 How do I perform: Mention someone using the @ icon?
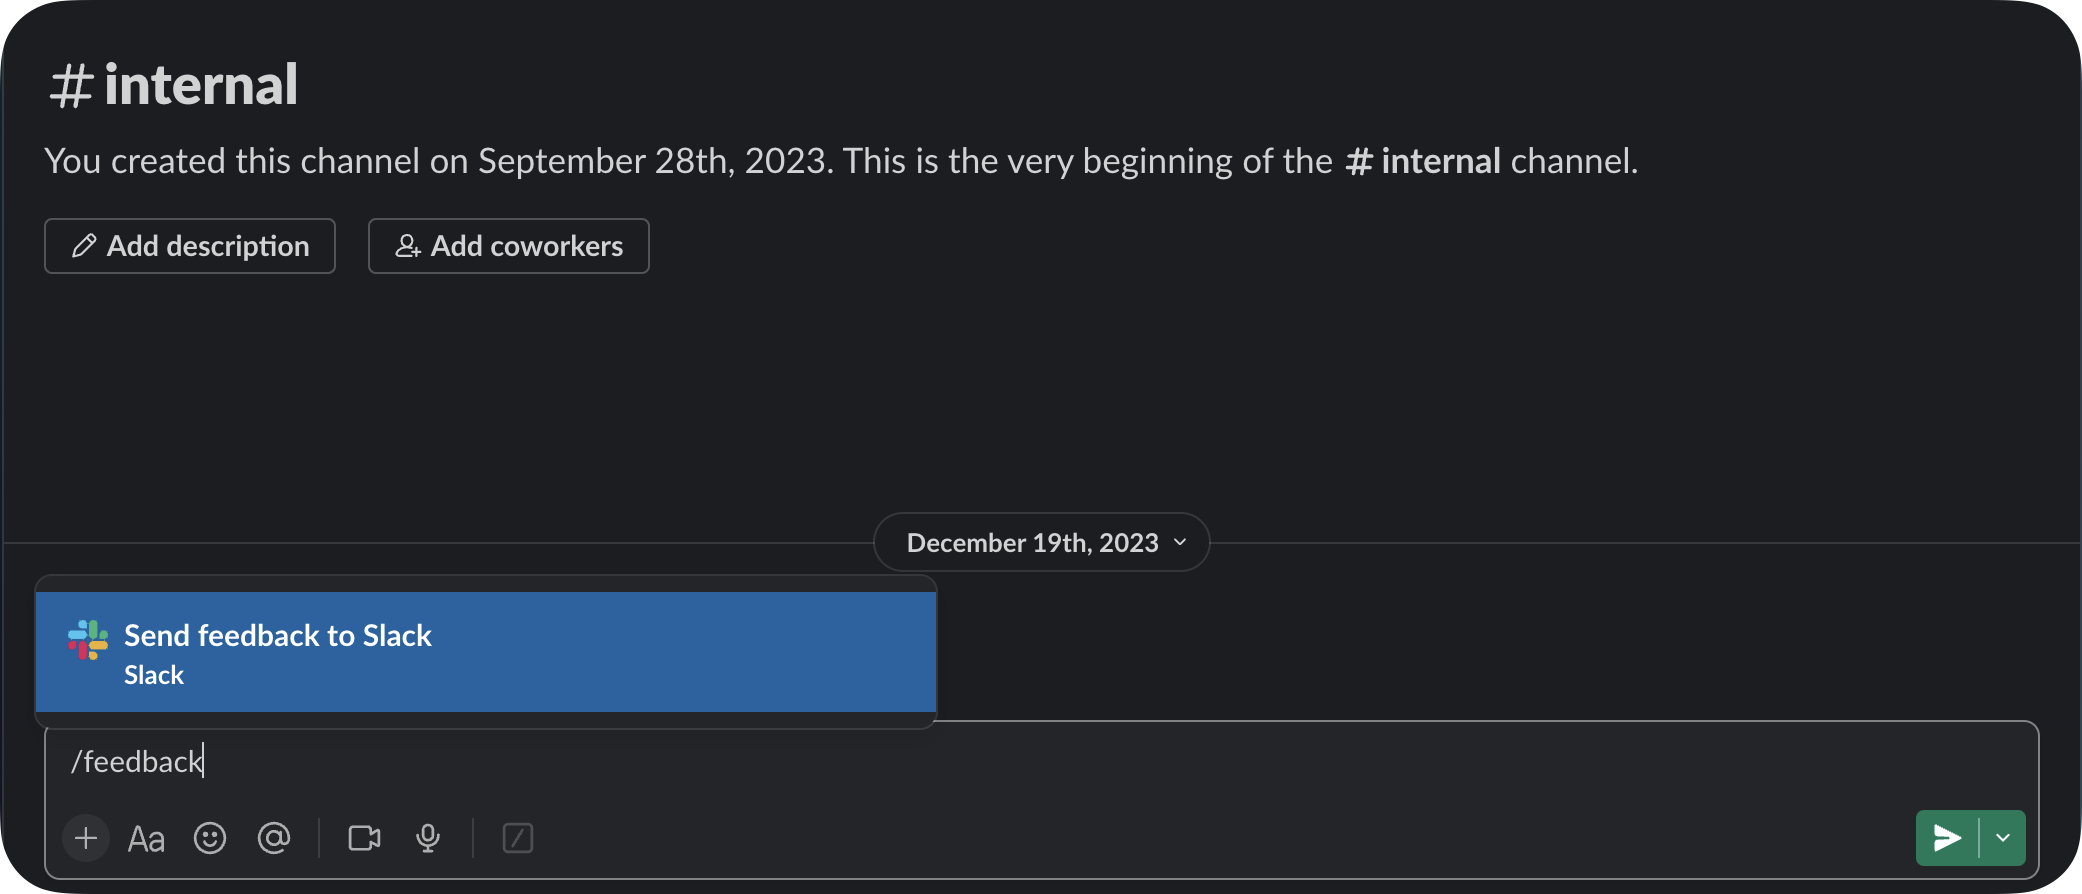coord(274,838)
